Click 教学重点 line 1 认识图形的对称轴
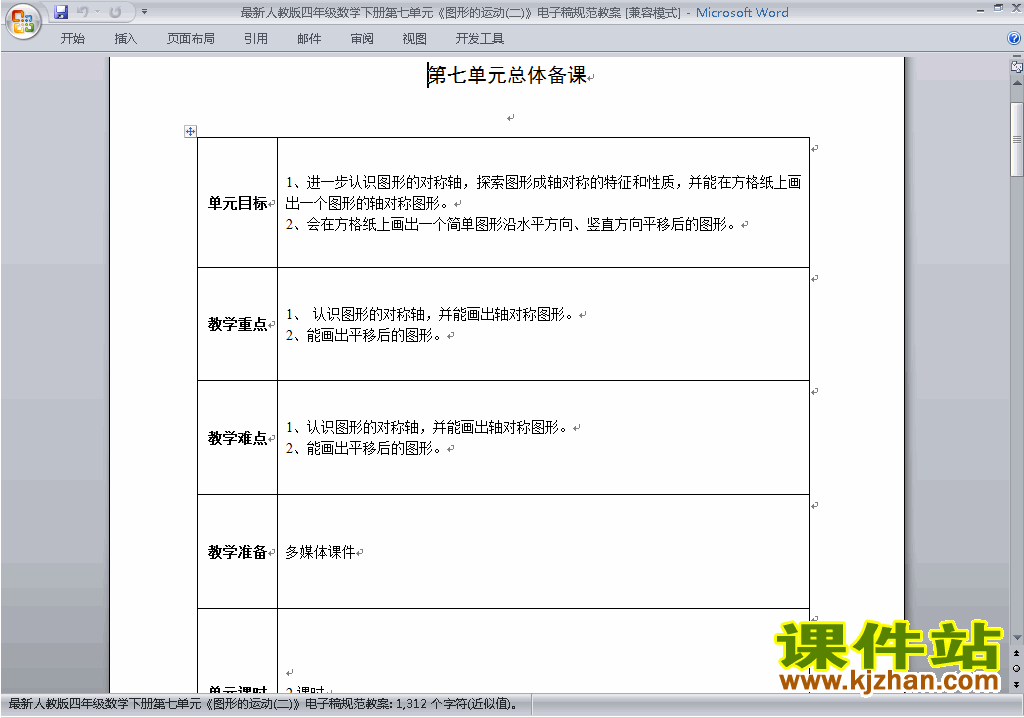The width and height of the screenshot is (1024, 718). click(x=430, y=314)
